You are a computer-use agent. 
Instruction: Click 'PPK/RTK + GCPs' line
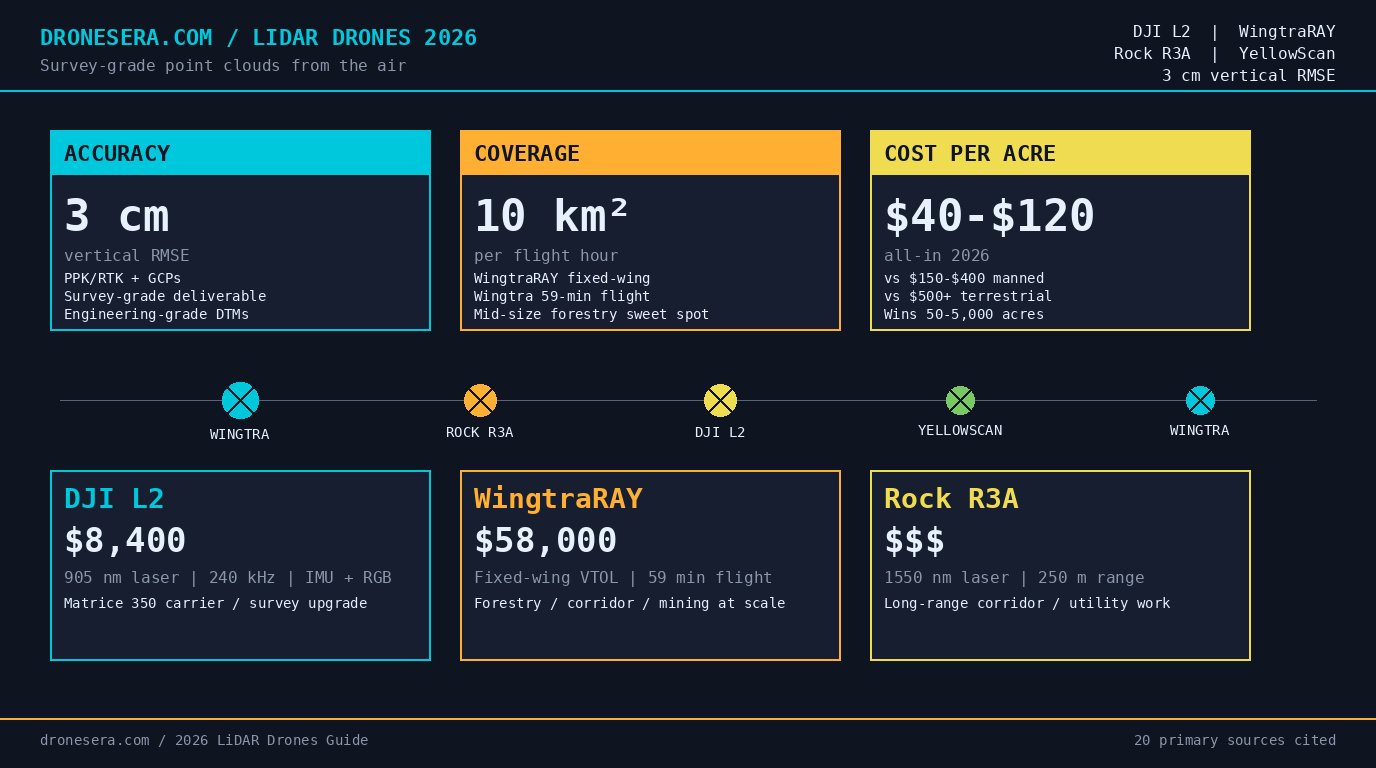click(x=123, y=278)
